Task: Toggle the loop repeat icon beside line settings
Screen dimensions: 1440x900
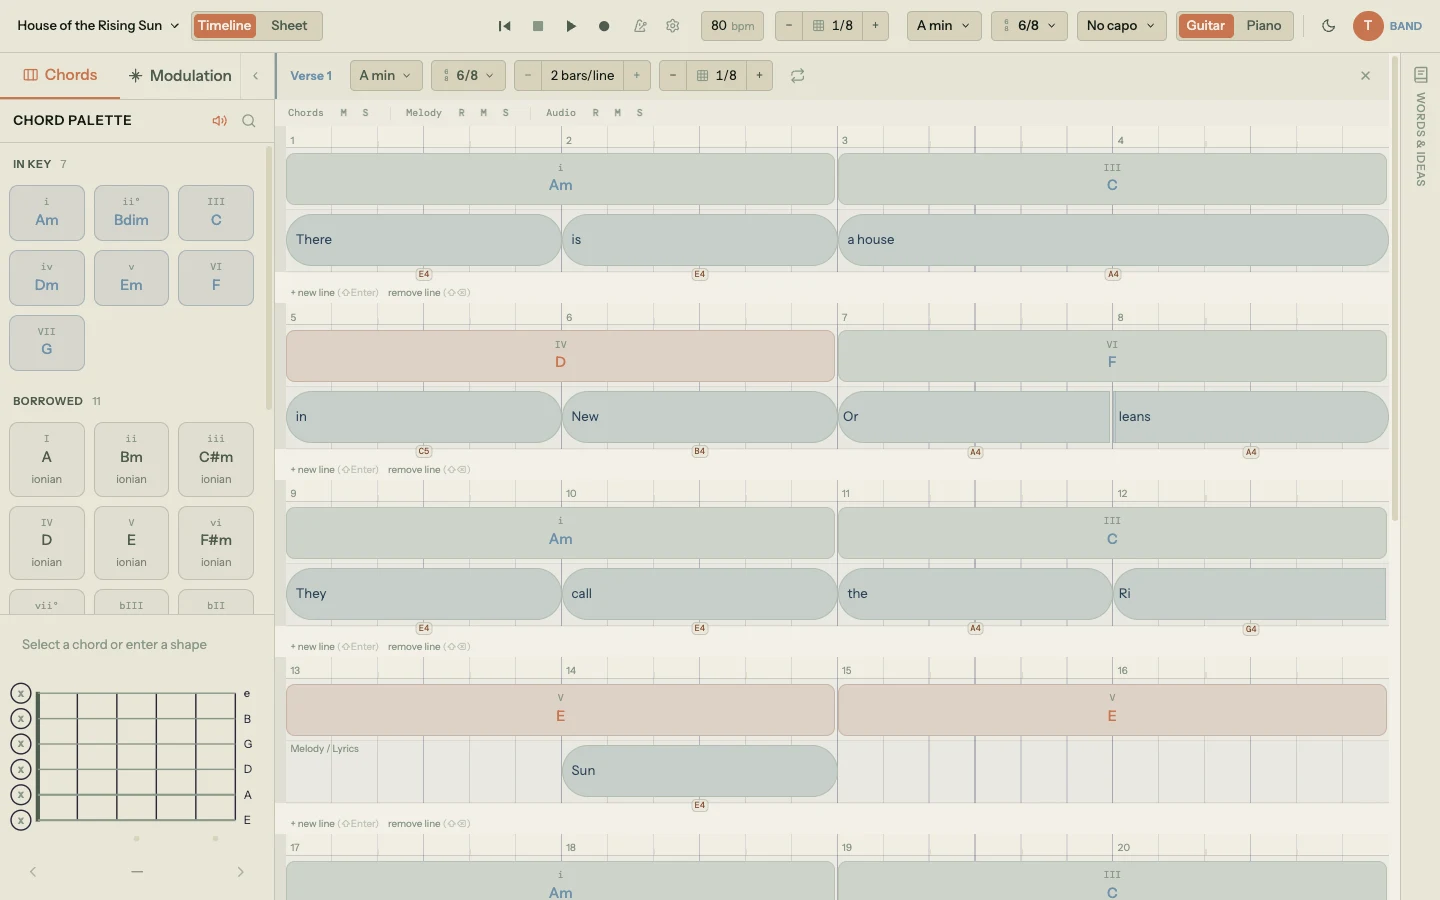Action: point(796,75)
